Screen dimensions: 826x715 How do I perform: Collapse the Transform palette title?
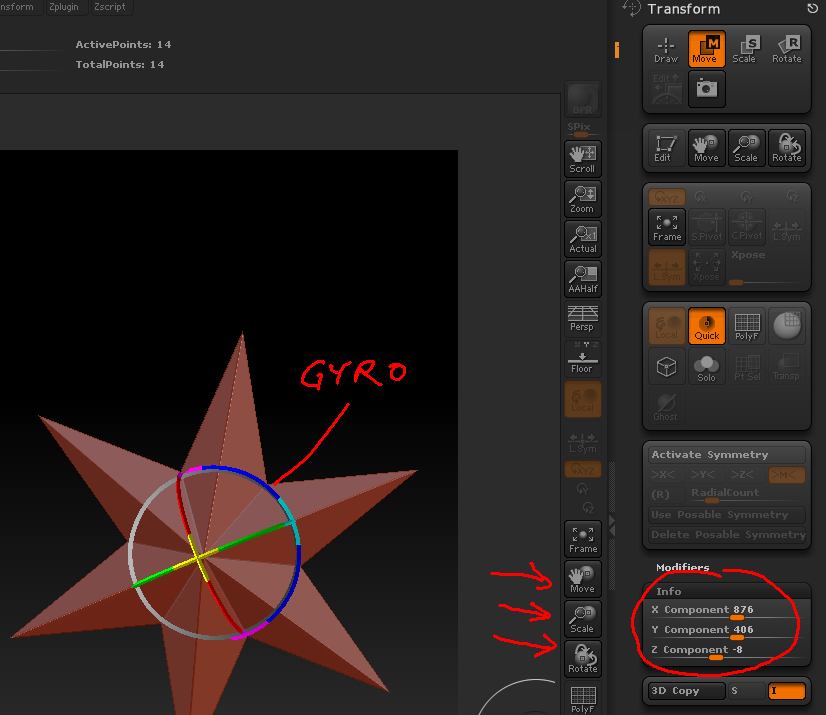[683, 9]
